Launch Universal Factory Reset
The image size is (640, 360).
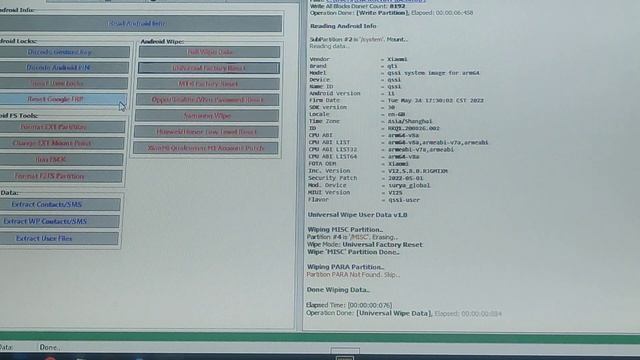pyautogui.click(x=209, y=68)
